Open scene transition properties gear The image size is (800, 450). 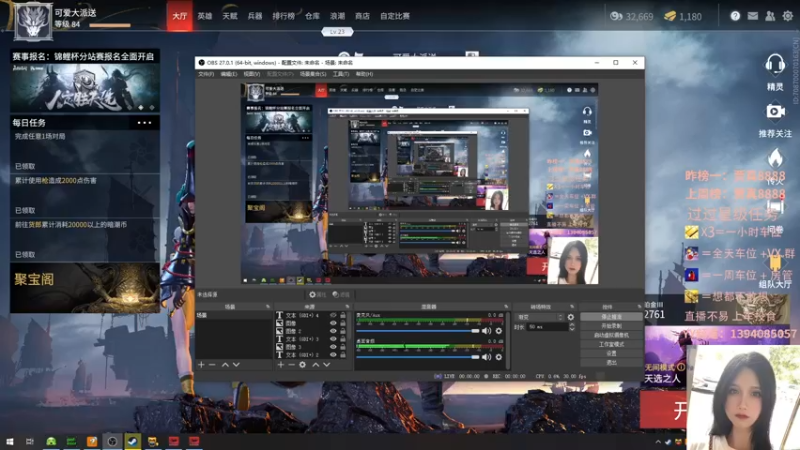570,317
